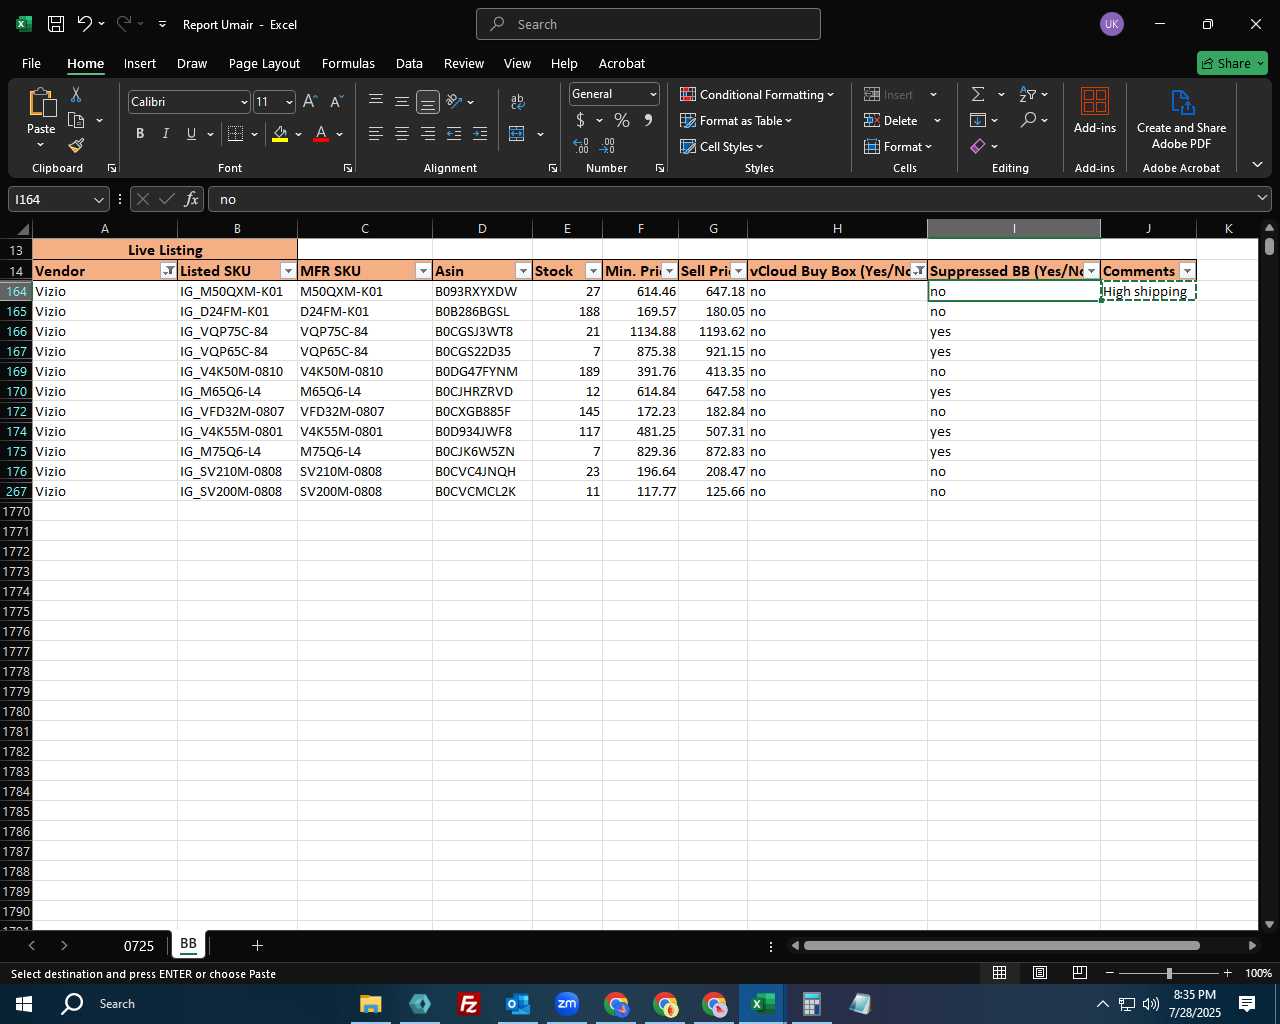This screenshot has height=1024, width=1280.
Task: Toggle Top Align vertical alignment
Action: click(x=376, y=102)
